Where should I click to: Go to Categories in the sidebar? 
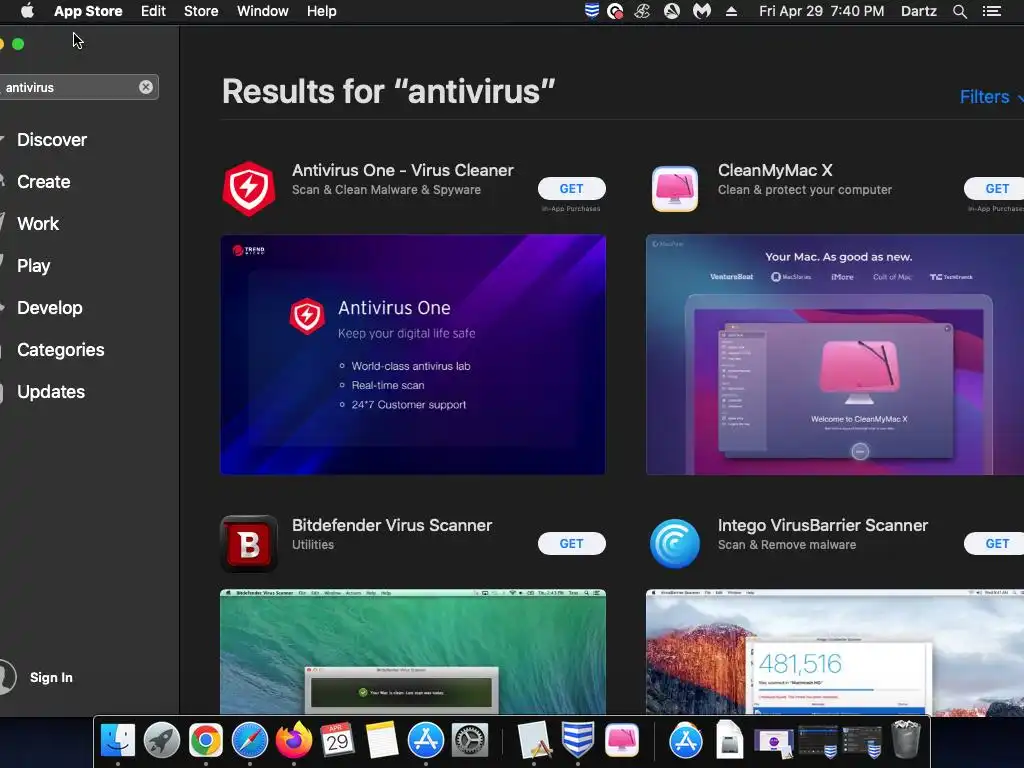click(x=60, y=349)
